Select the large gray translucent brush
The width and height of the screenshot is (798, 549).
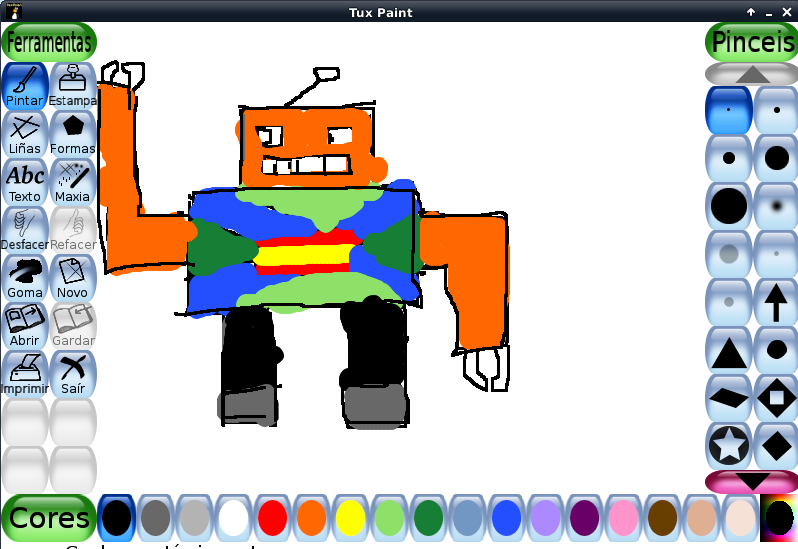[x=728, y=254]
